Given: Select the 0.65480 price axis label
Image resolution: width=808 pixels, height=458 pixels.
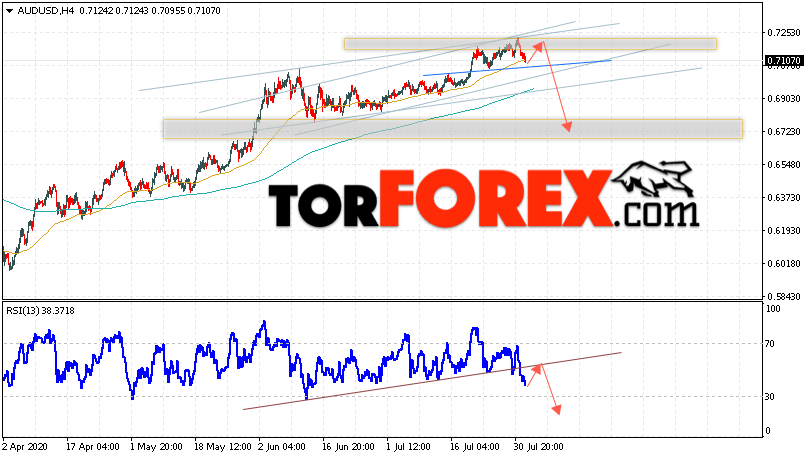Looking at the screenshot, I should pos(784,165).
